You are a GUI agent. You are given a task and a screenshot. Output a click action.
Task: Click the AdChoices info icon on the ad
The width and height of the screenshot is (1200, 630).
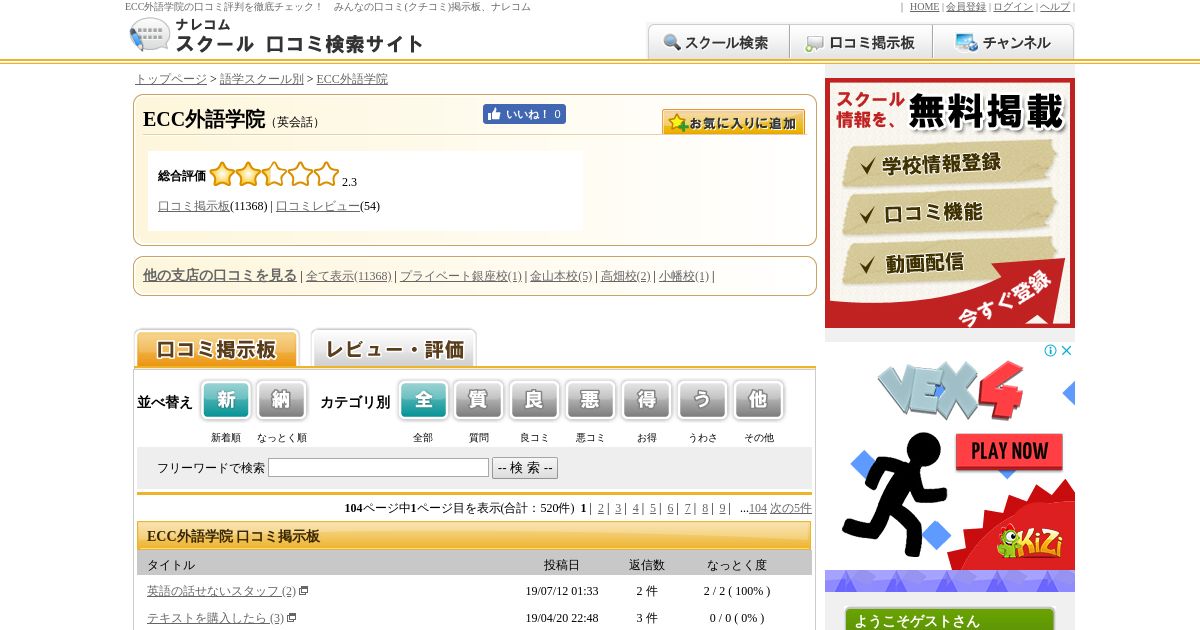tap(1051, 351)
